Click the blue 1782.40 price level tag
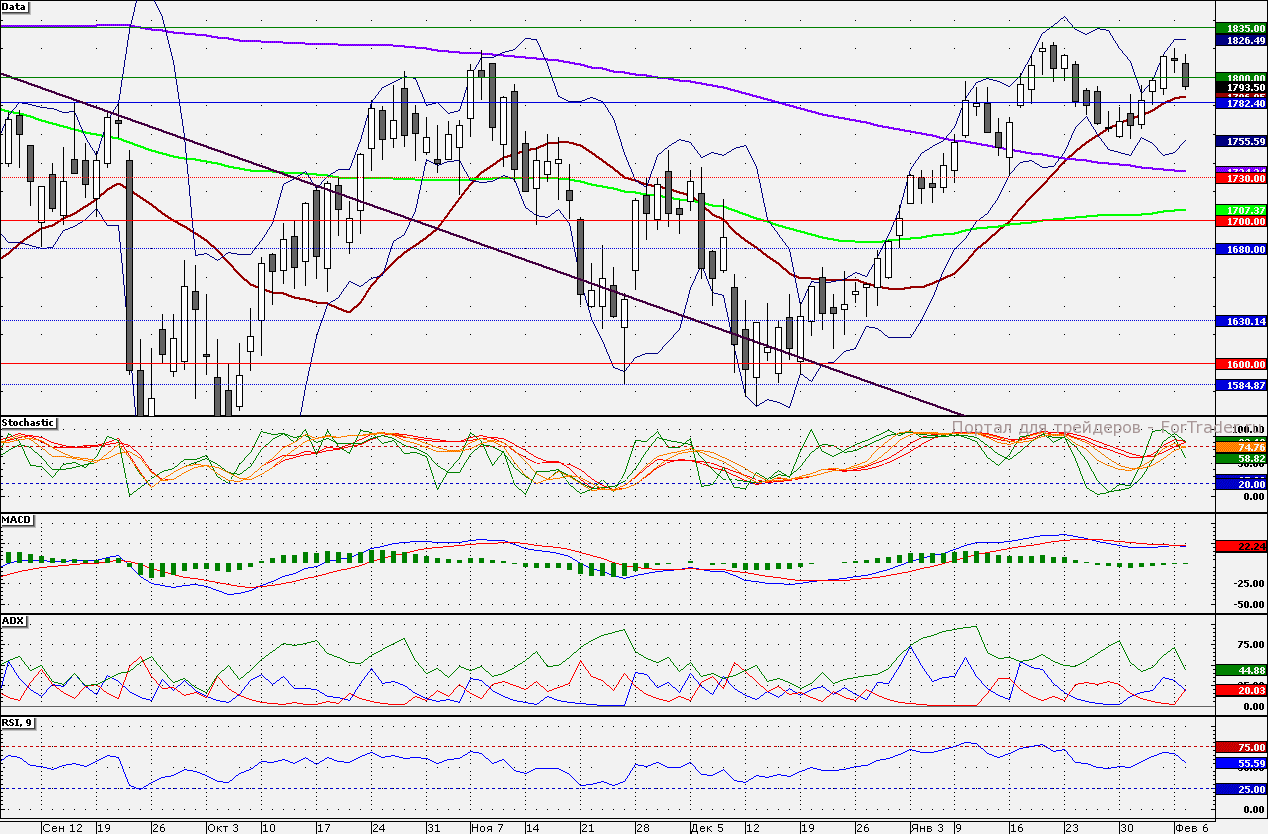The height and width of the screenshot is (834, 1268). (x=1241, y=103)
